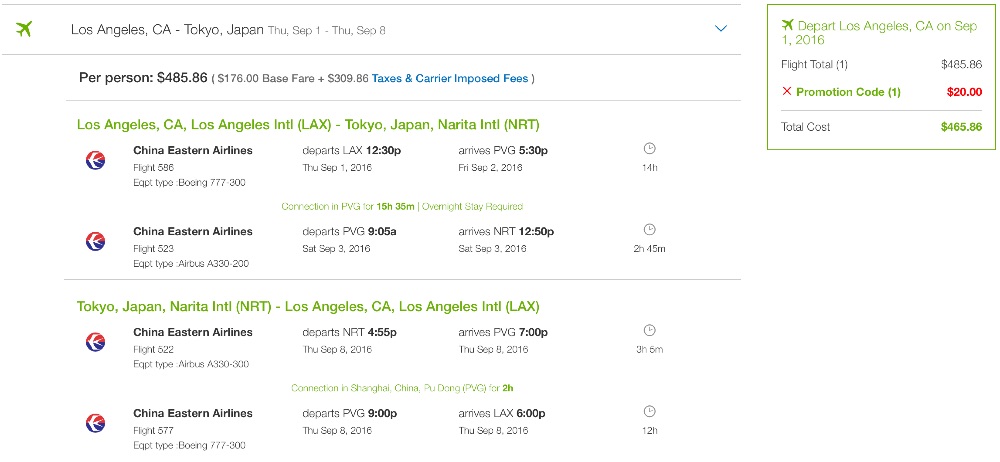1000x462 pixels.
Task: Click the clock icon above the 12h duration
Action: (x=649, y=412)
